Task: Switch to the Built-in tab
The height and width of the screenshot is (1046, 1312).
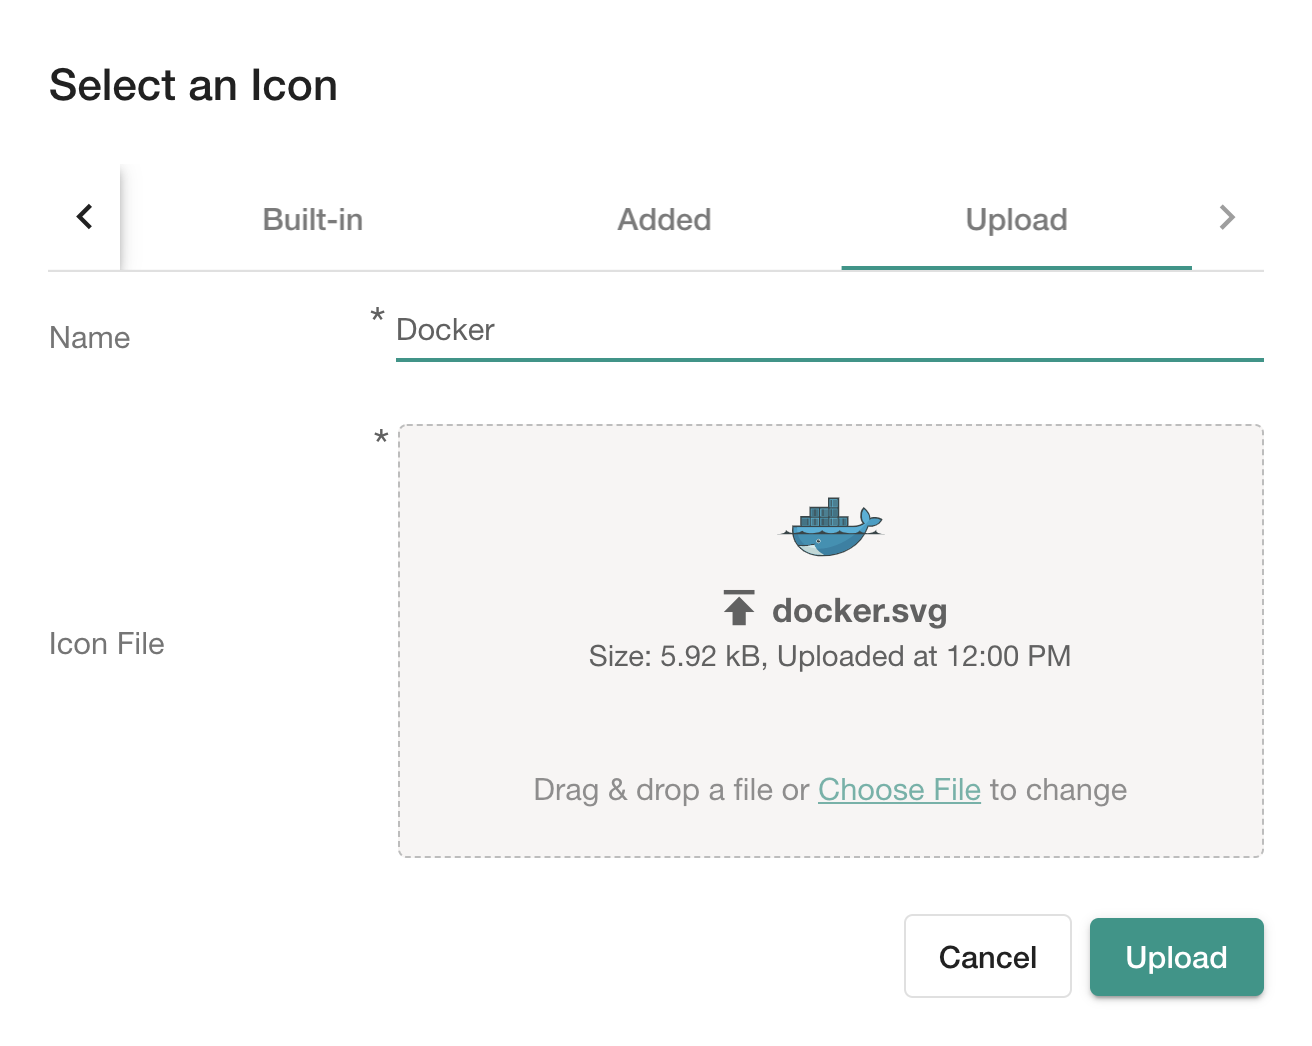Action: click(312, 220)
